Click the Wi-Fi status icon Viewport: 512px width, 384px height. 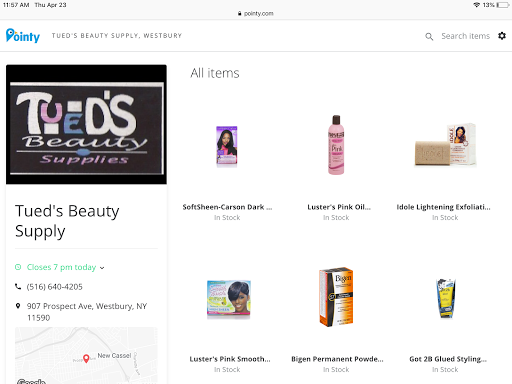click(x=477, y=5)
